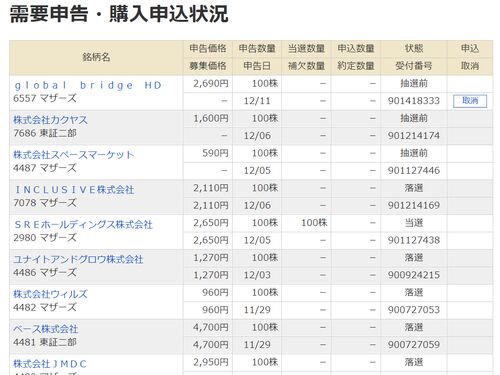
Task: Select receipt number 900727059
Action: click(x=414, y=345)
